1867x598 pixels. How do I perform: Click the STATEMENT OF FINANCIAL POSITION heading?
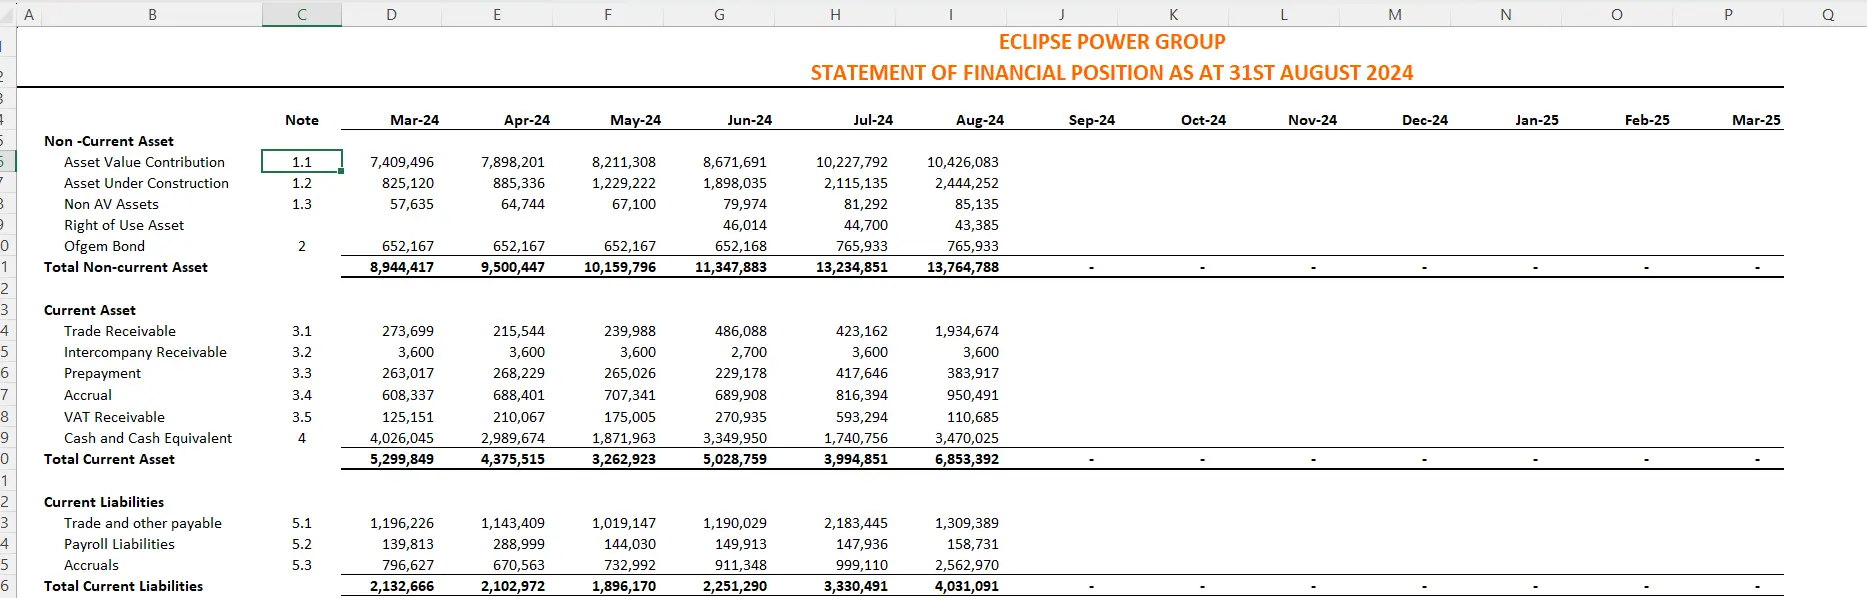click(x=1112, y=73)
